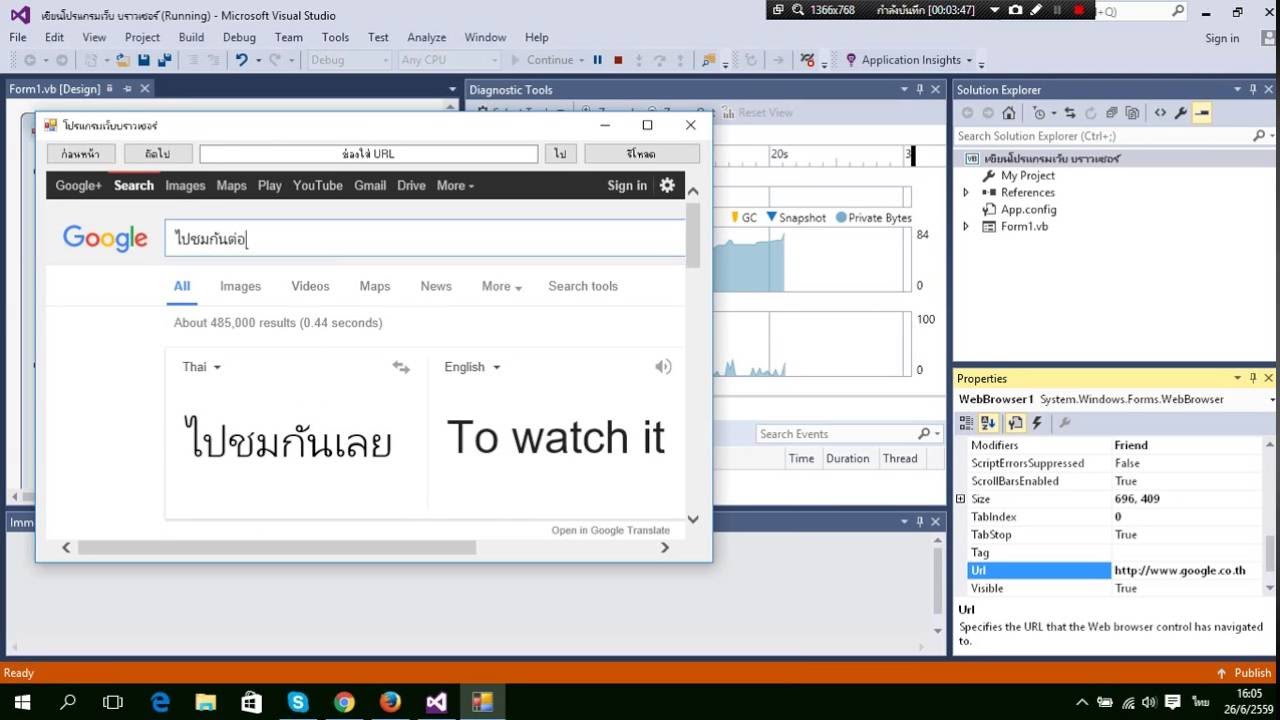Screen dimensions: 1280x720
Task: Open WebBrowser1 object selector dropdown in Properties
Action: pos(1272,399)
